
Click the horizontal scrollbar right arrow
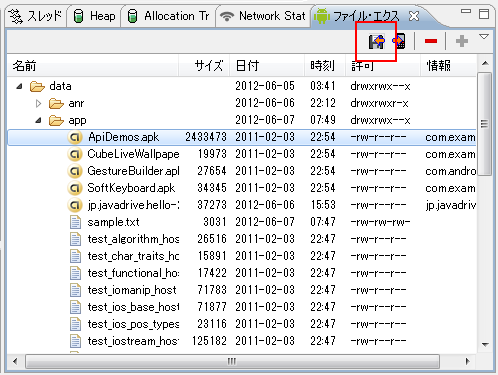pos(467,361)
